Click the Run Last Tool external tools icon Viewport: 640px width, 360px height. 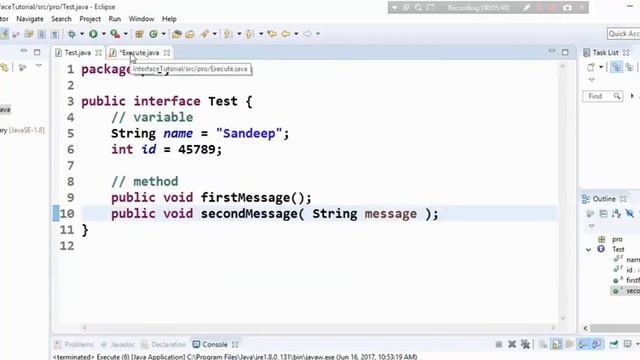[115, 34]
